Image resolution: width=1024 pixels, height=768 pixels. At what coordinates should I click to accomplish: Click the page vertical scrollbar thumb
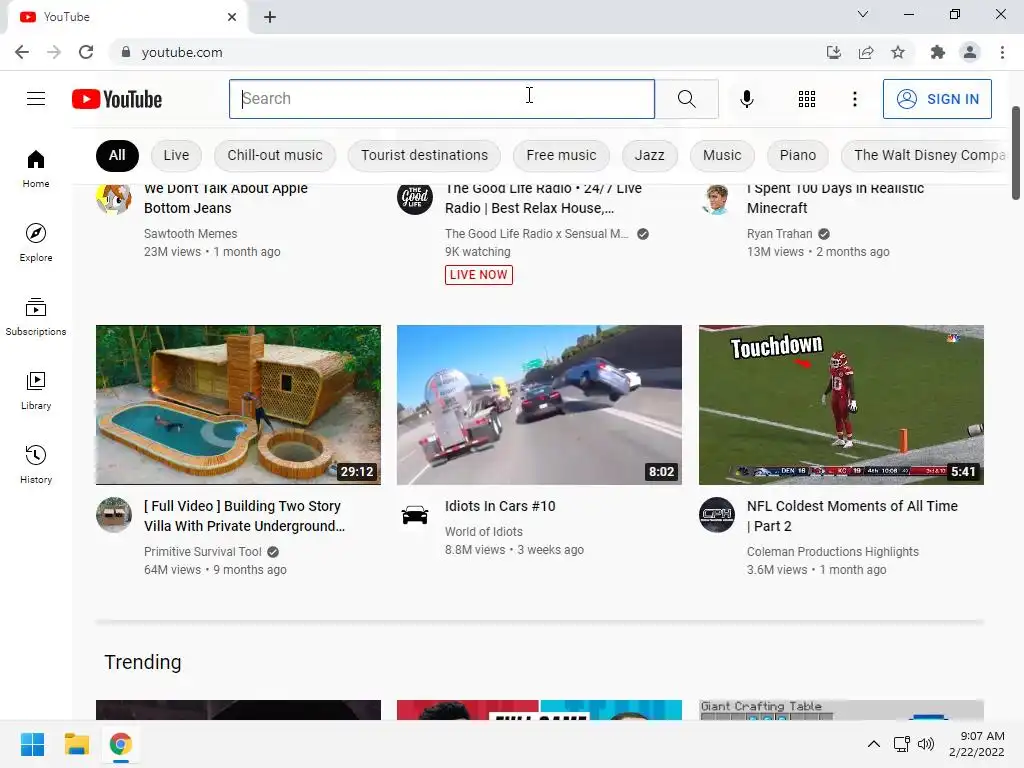pyautogui.click(x=1016, y=153)
